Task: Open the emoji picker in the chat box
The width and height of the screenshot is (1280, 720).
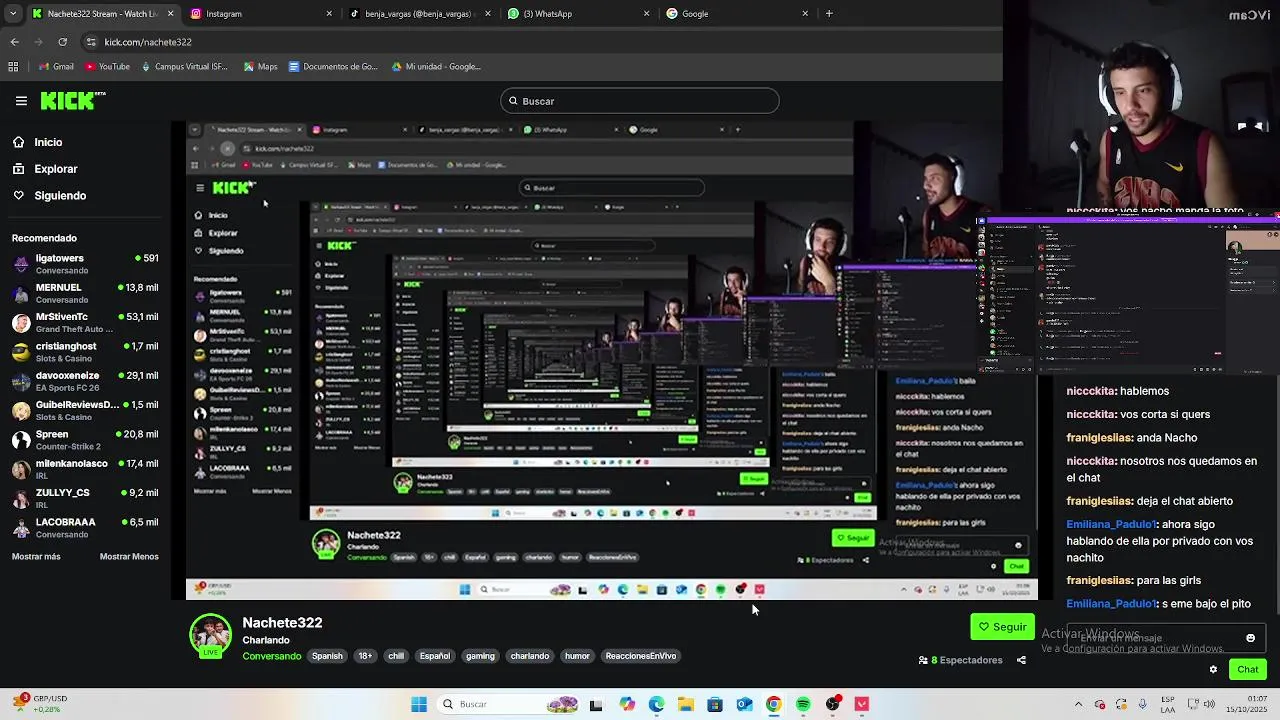Action: 1250,638
